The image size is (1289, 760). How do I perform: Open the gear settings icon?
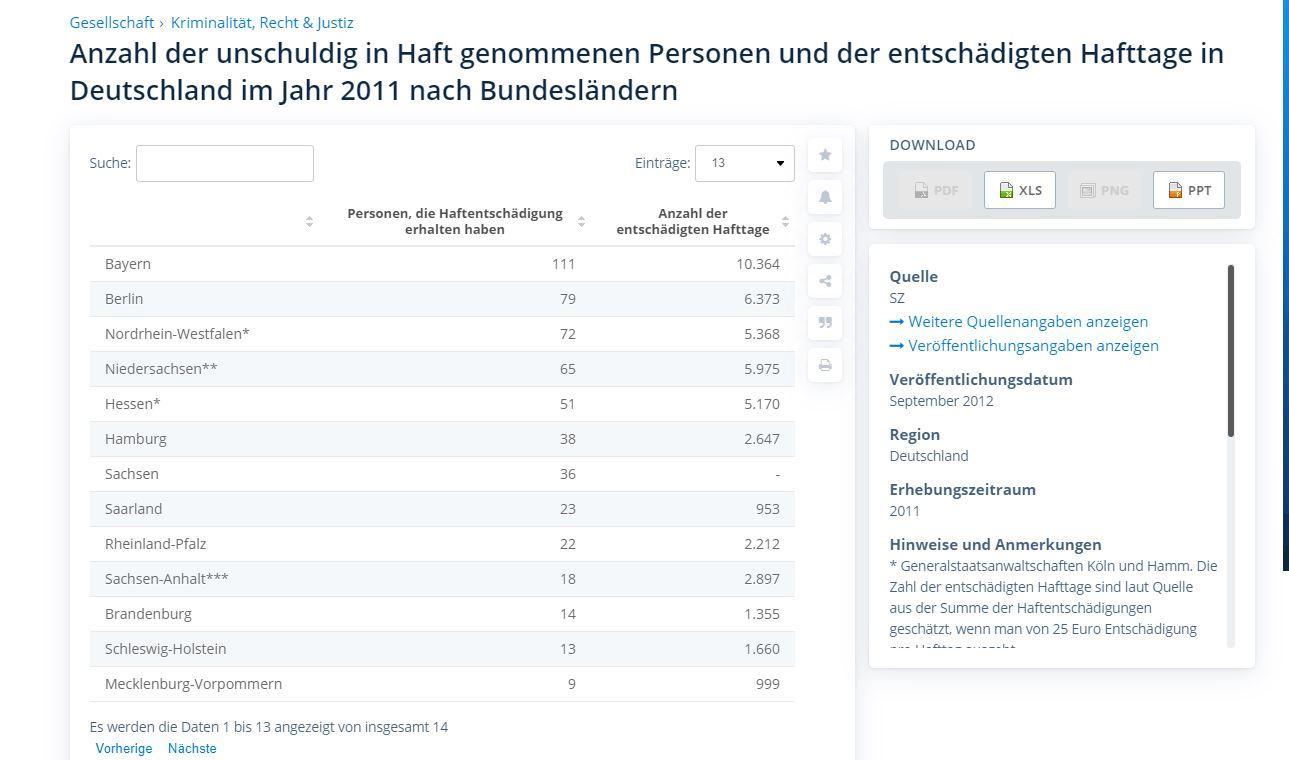click(825, 239)
